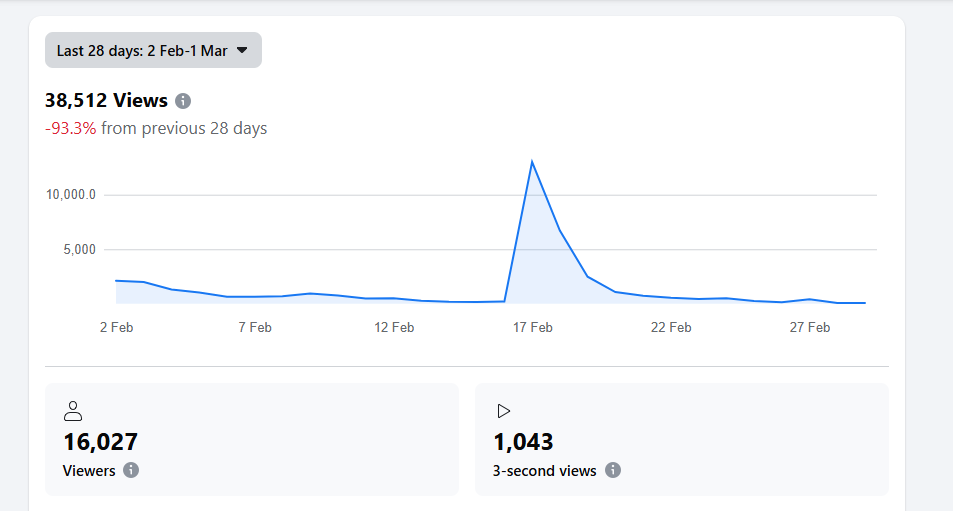Click the info icon beside 38,512 Views
The width and height of the screenshot is (953, 511).
(183, 101)
